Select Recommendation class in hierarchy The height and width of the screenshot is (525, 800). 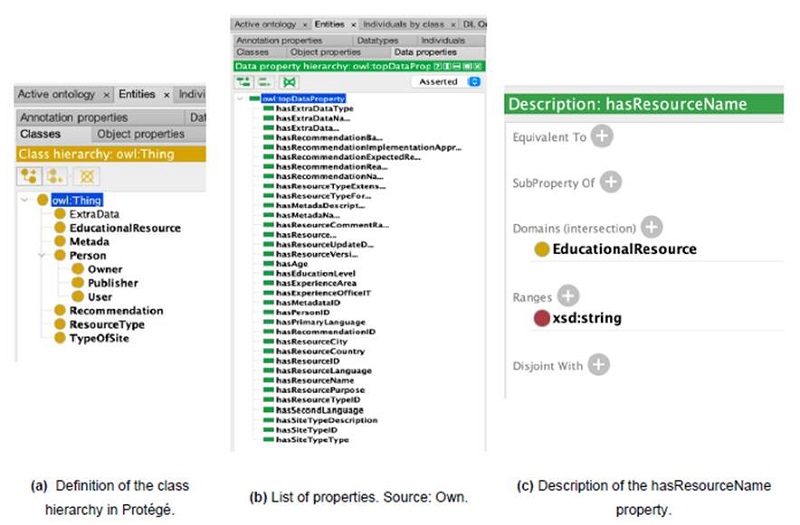click(x=116, y=311)
